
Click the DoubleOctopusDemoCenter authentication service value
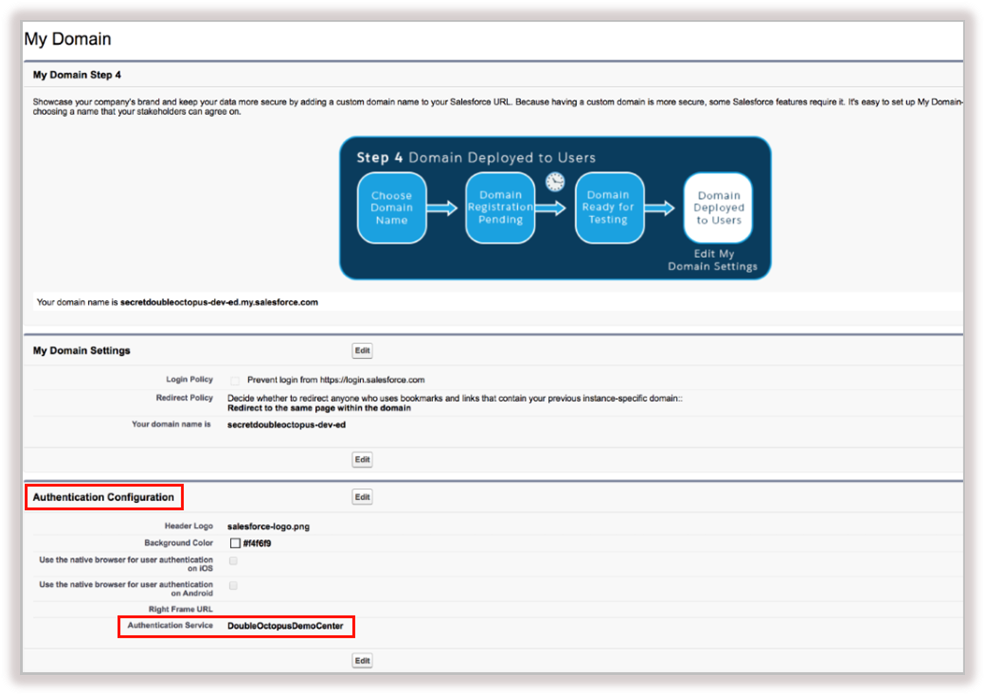coord(285,626)
